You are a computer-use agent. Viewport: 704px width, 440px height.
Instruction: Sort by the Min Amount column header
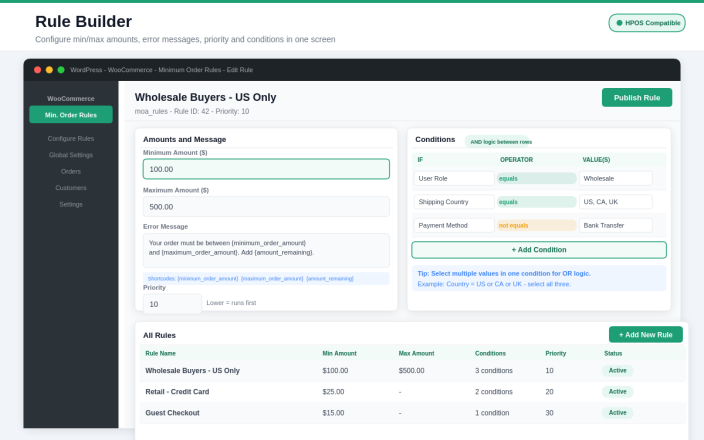[x=339, y=353]
